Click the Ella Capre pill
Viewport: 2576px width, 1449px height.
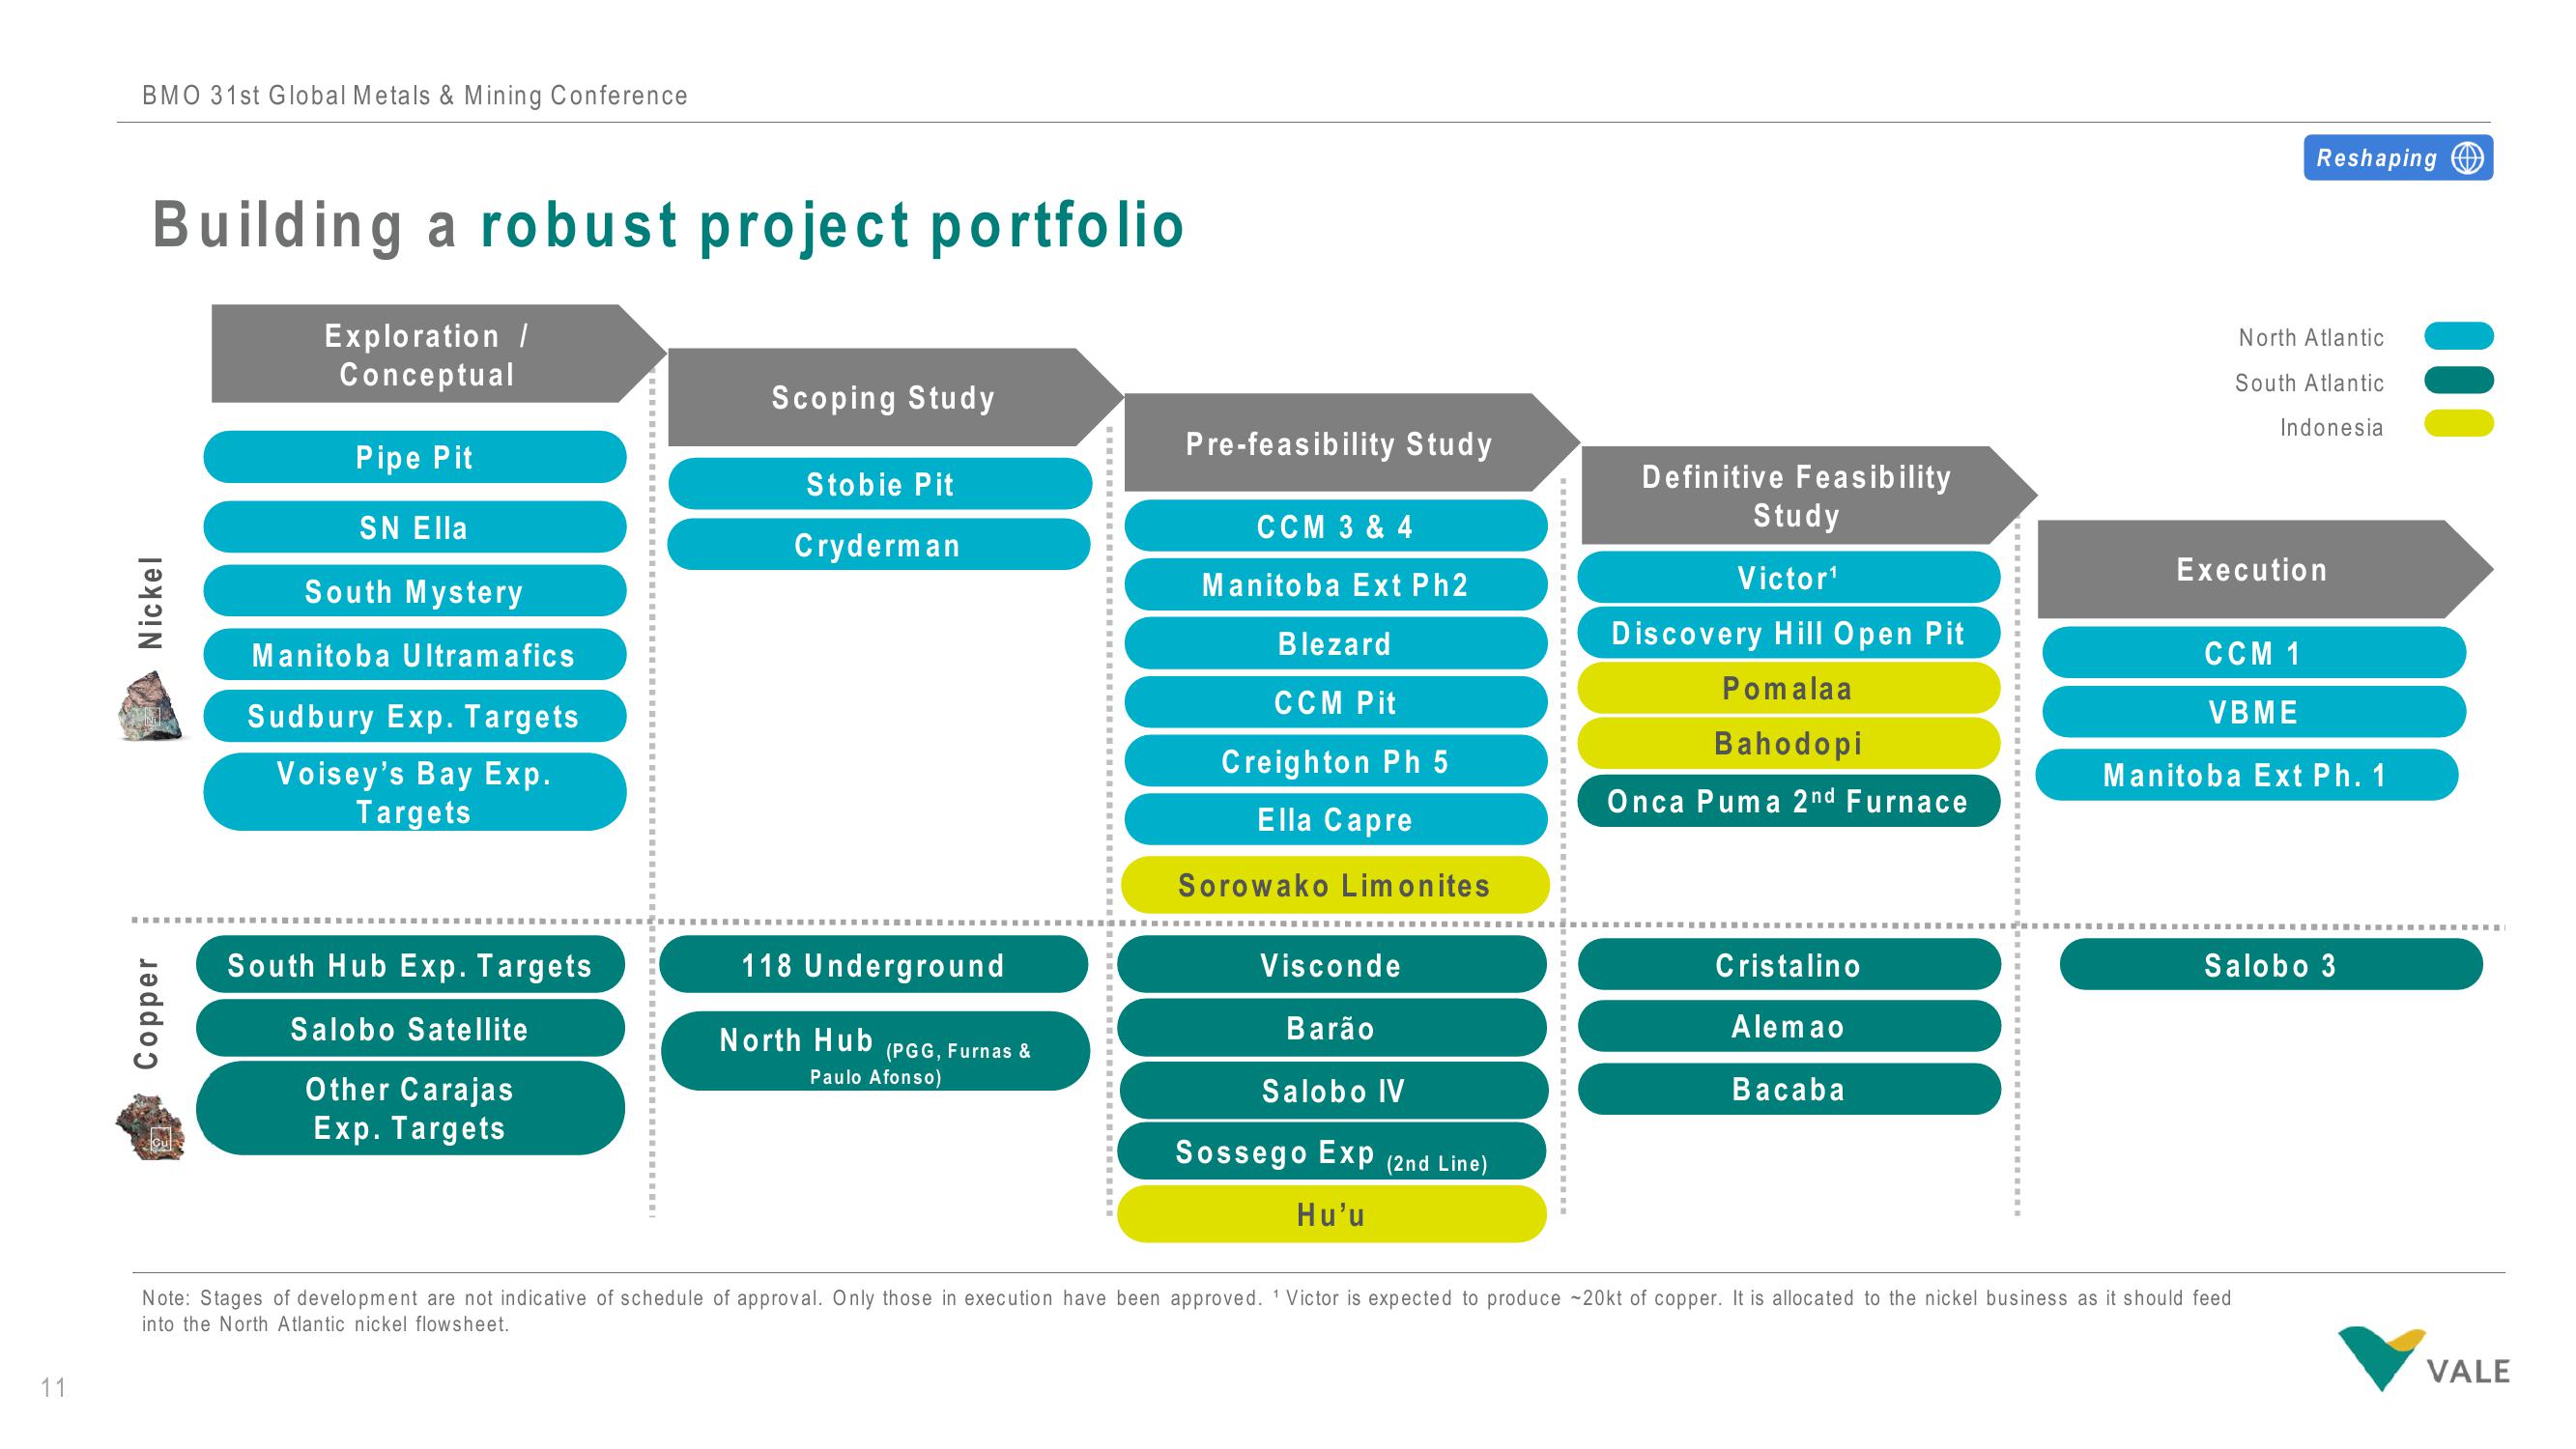tap(1336, 820)
